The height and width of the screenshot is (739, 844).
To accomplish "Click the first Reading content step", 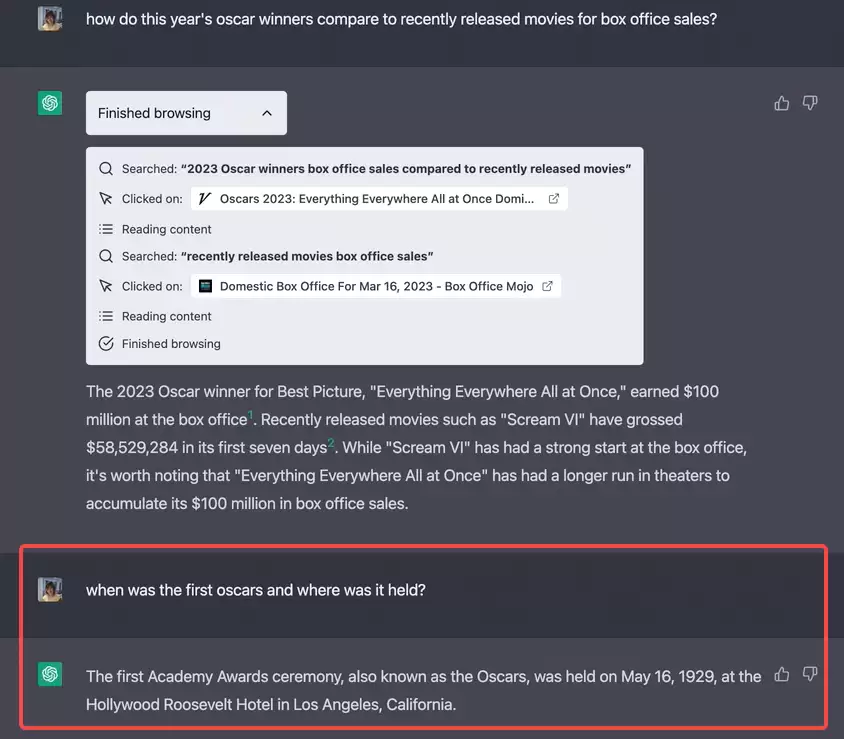I will coord(155,229).
